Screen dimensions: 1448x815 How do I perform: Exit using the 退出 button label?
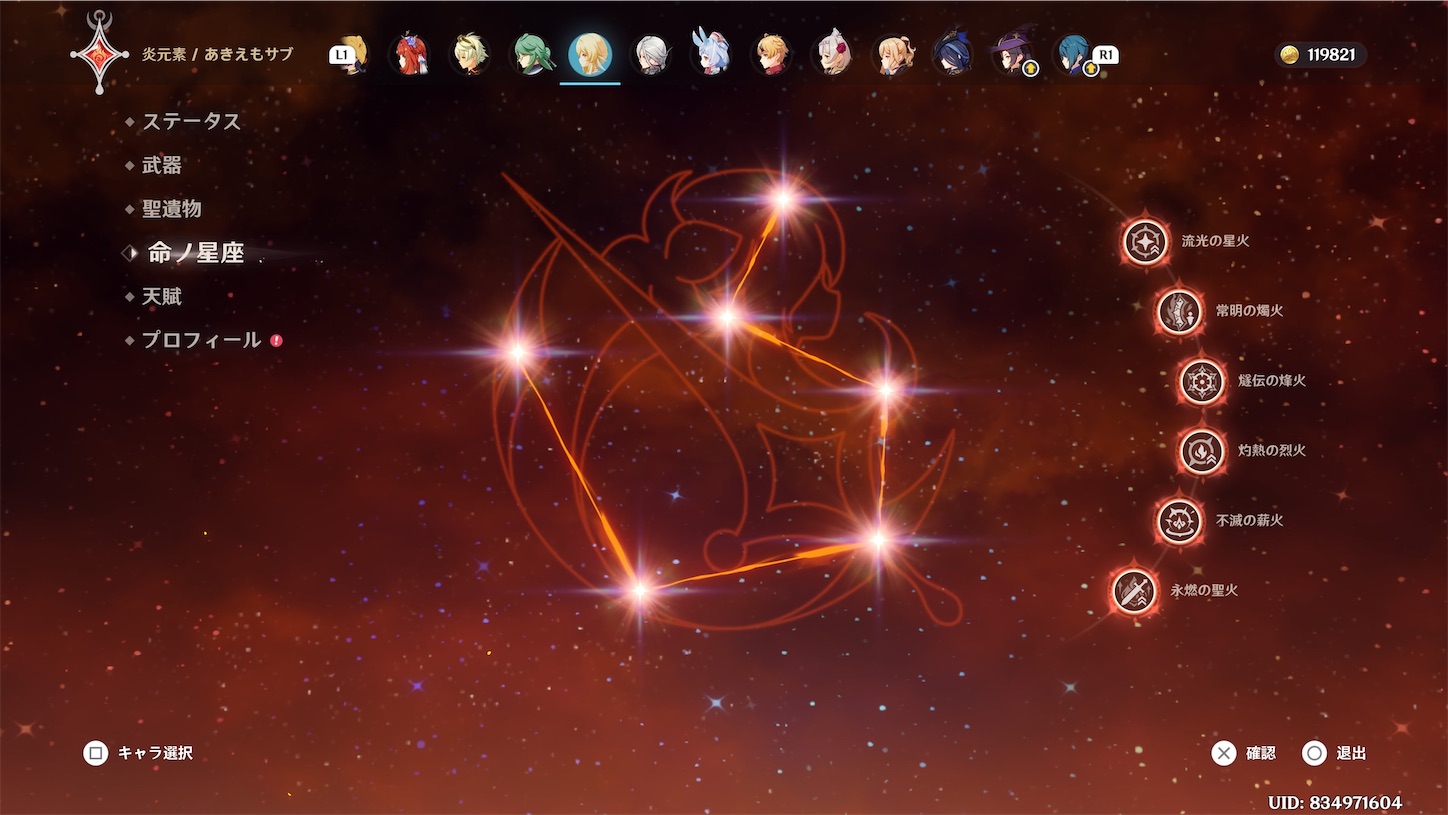pyautogui.click(x=1351, y=753)
